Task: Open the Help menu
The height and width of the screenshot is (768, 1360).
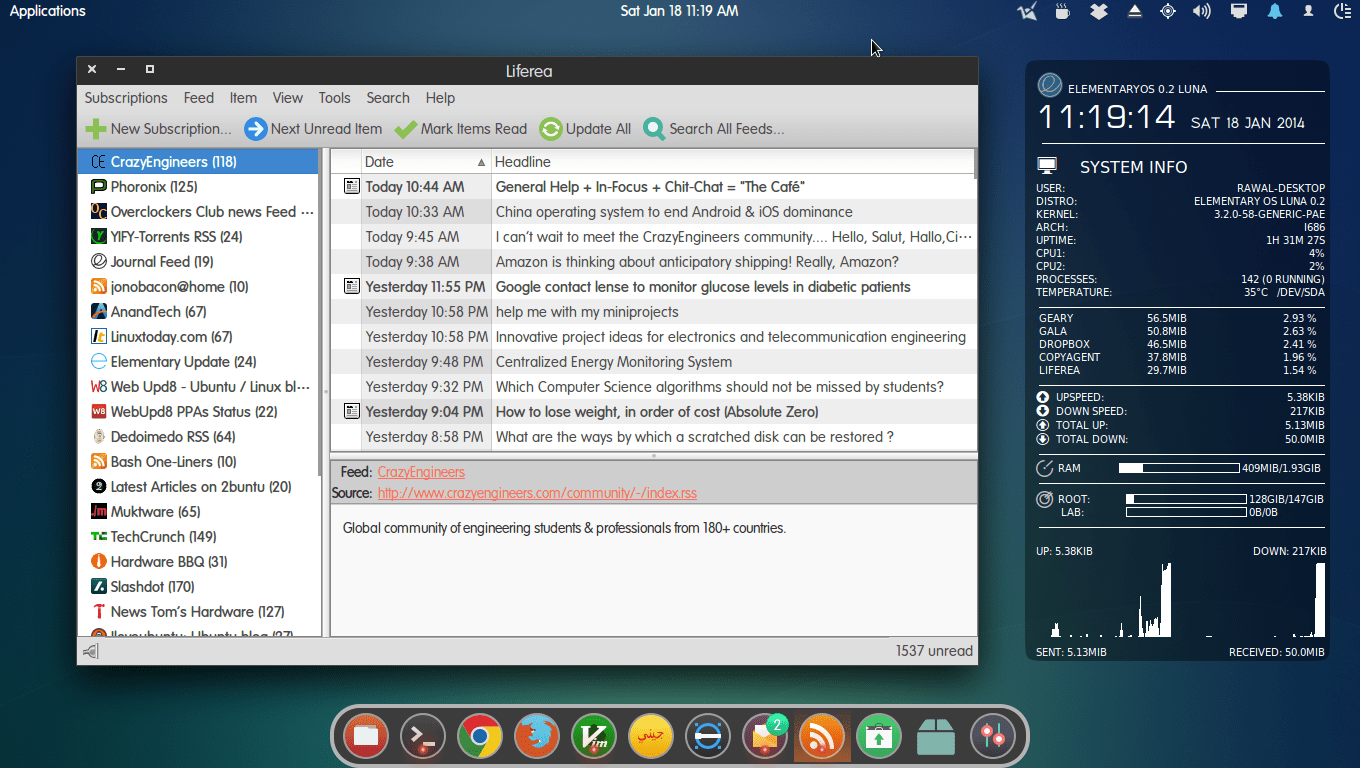Action: [x=440, y=98]
